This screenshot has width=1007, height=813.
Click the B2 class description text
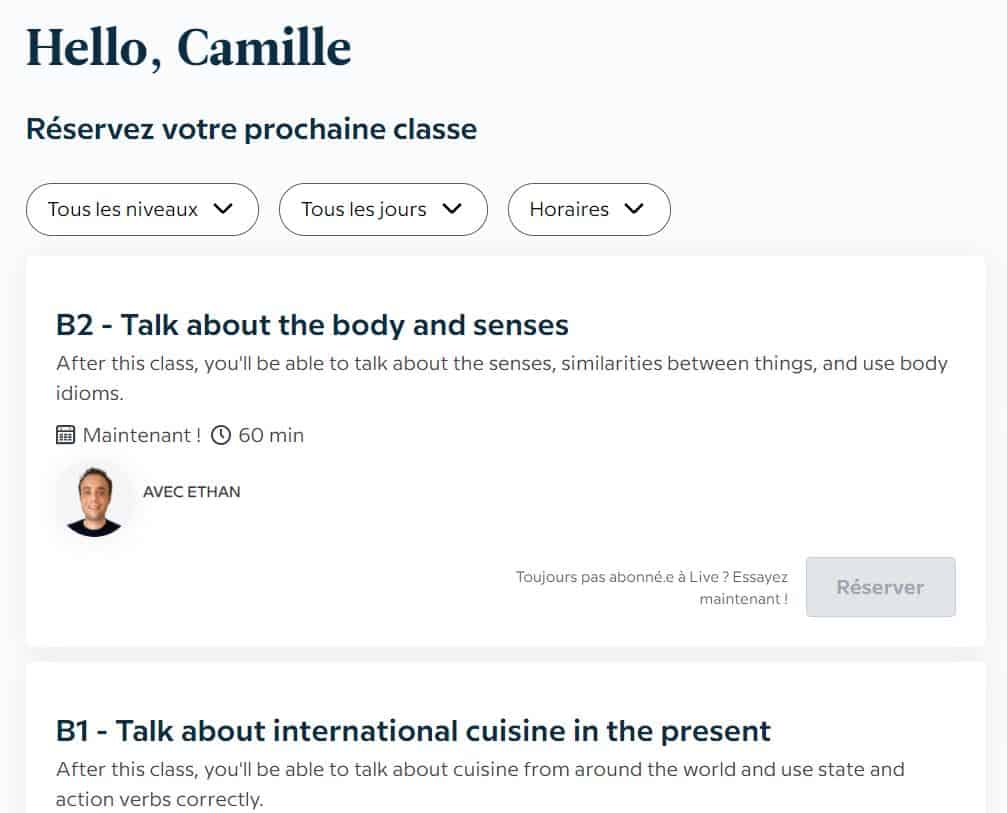pos(501,378)
